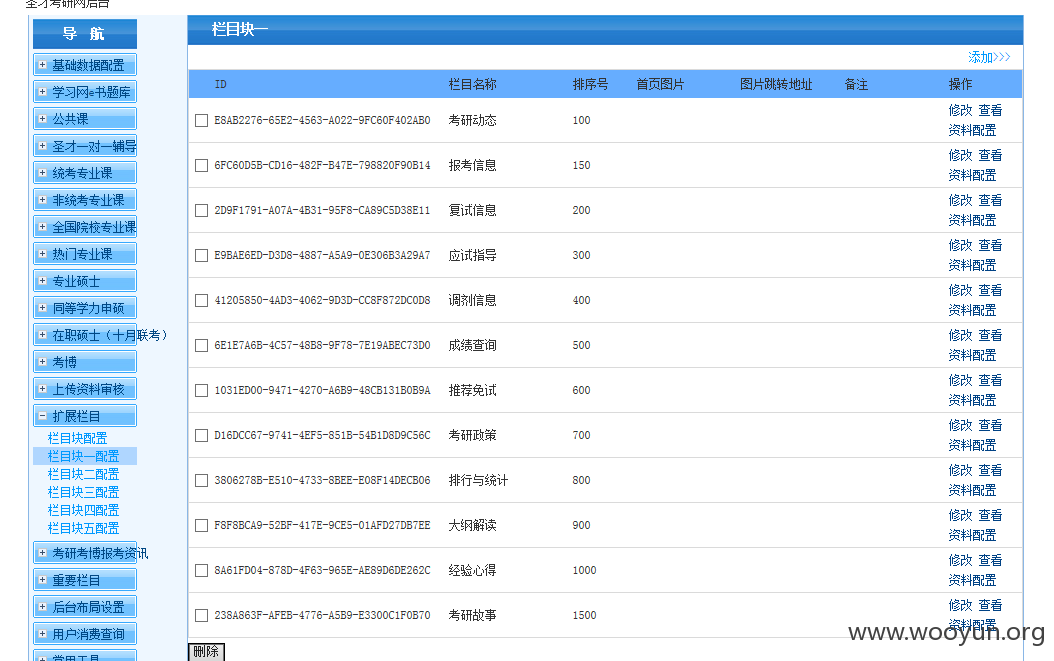Screen dimensions: 1054x661
Task: Click 修改 for 报考信息 row
Action: tap(961, 155)
